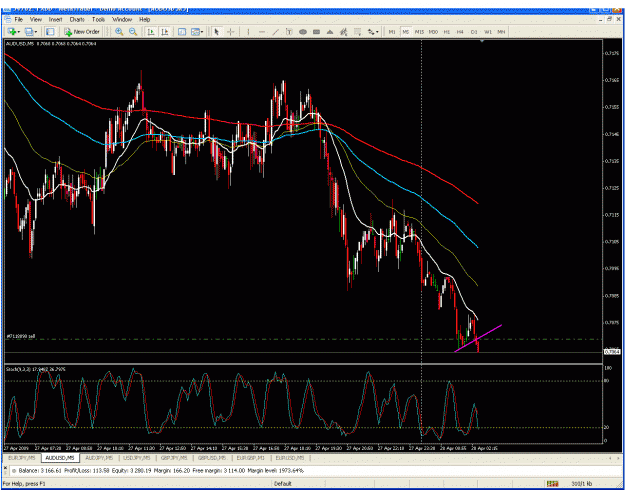Click the AUDUSD,M5 chart header label

click(x=51, y=43)
